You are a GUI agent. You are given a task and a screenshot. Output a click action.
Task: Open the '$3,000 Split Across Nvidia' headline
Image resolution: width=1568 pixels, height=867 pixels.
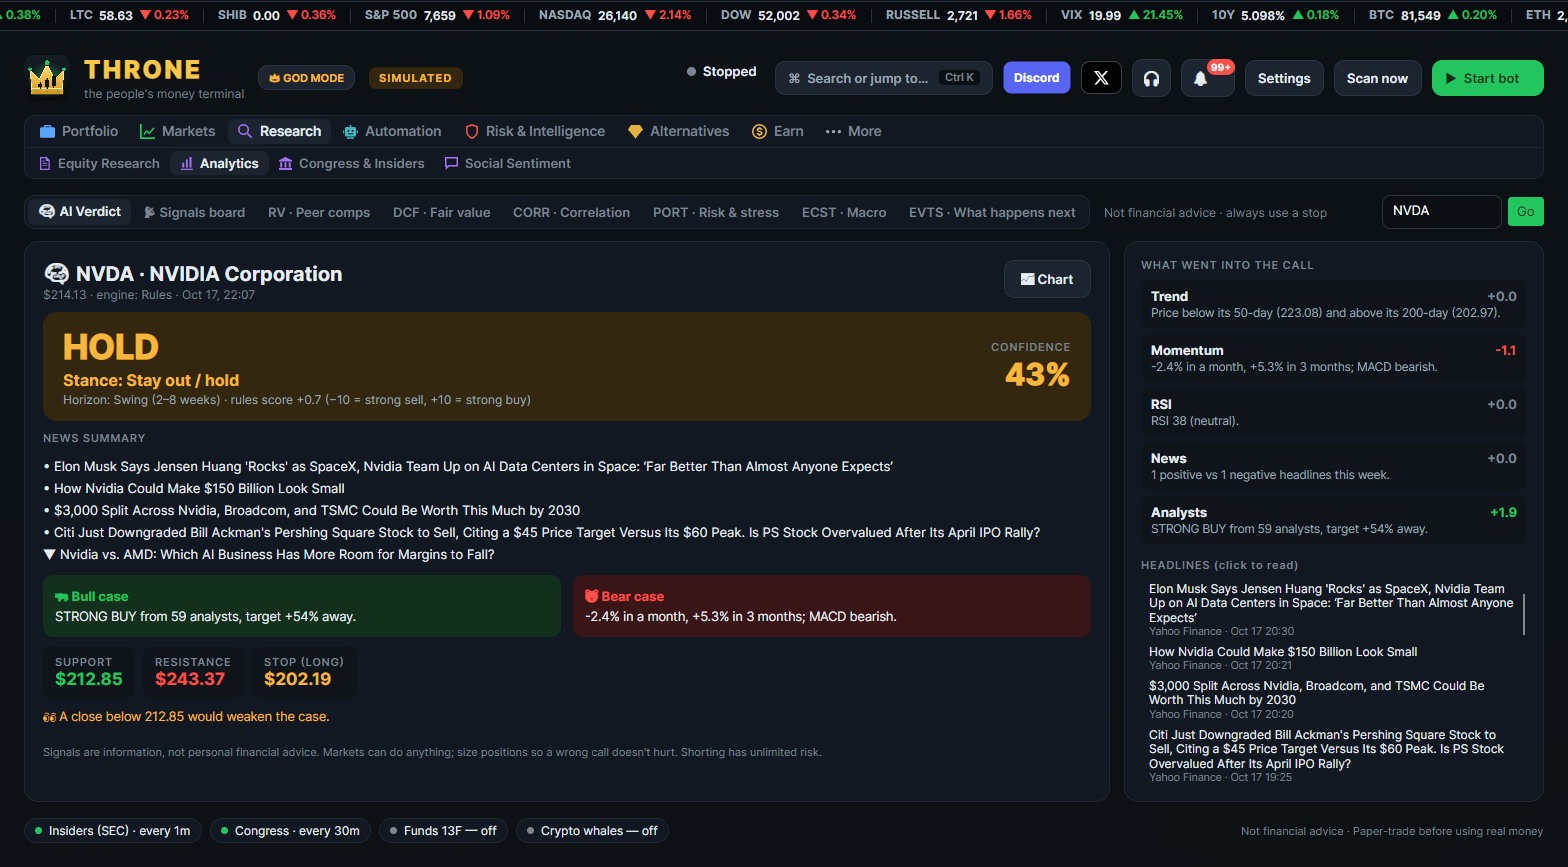point(1316,693)
